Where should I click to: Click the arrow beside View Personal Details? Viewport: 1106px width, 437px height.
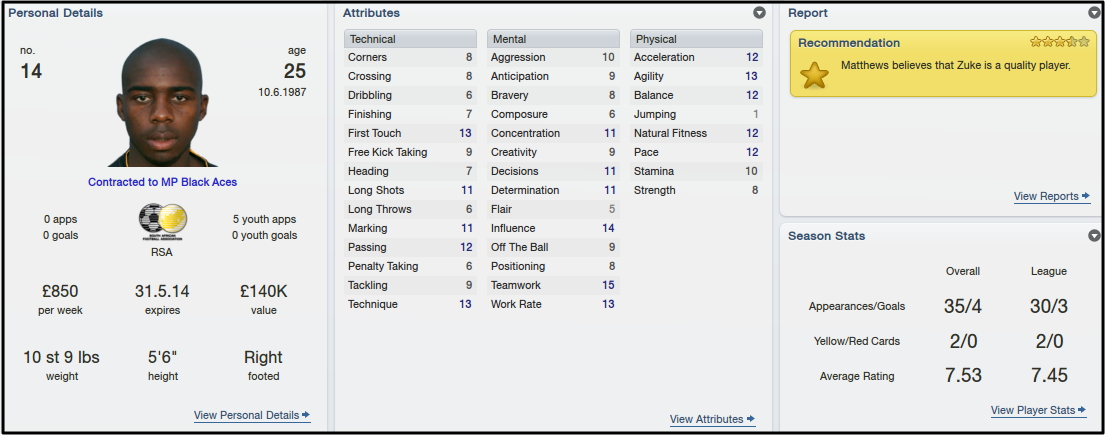[x=306, y=415]
